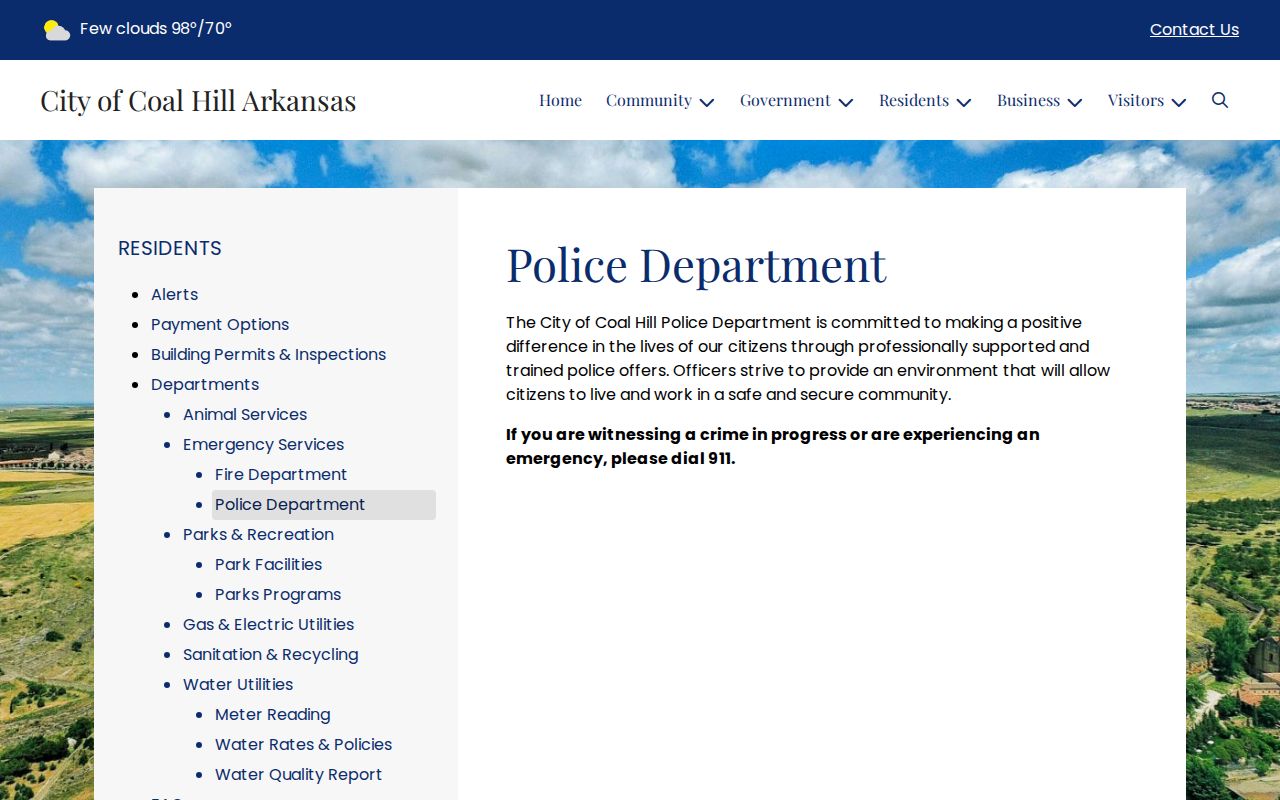Click the bold dial 911 emergency notice
The height and width of the screenshot is (800, 1280).
pos(772,446)
